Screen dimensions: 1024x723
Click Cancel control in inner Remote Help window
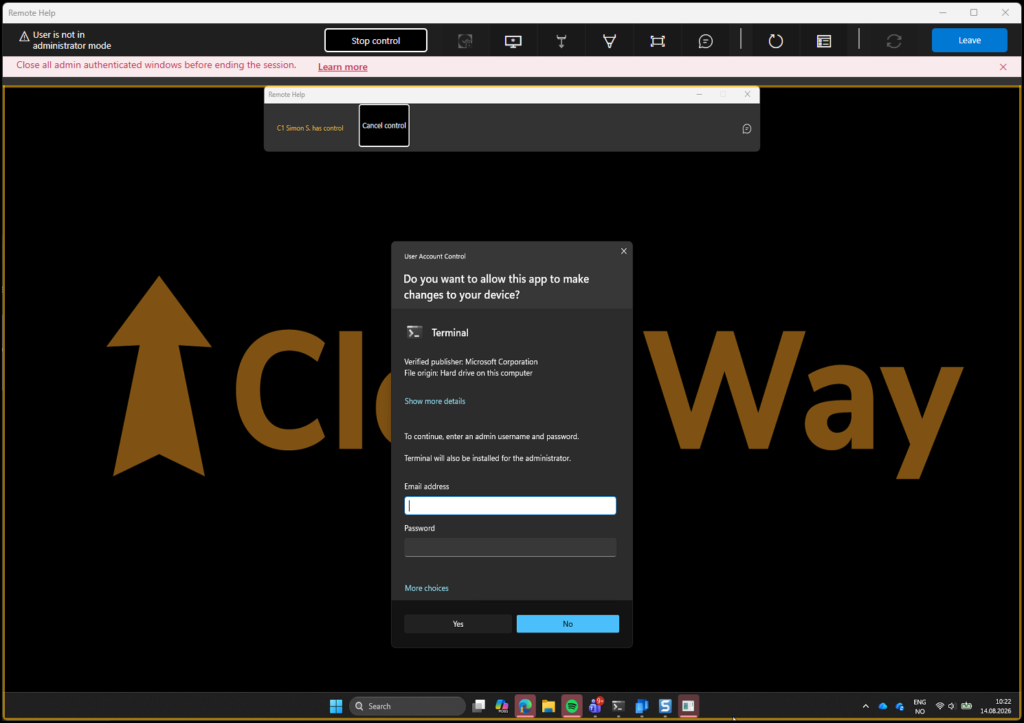point(384,125)
